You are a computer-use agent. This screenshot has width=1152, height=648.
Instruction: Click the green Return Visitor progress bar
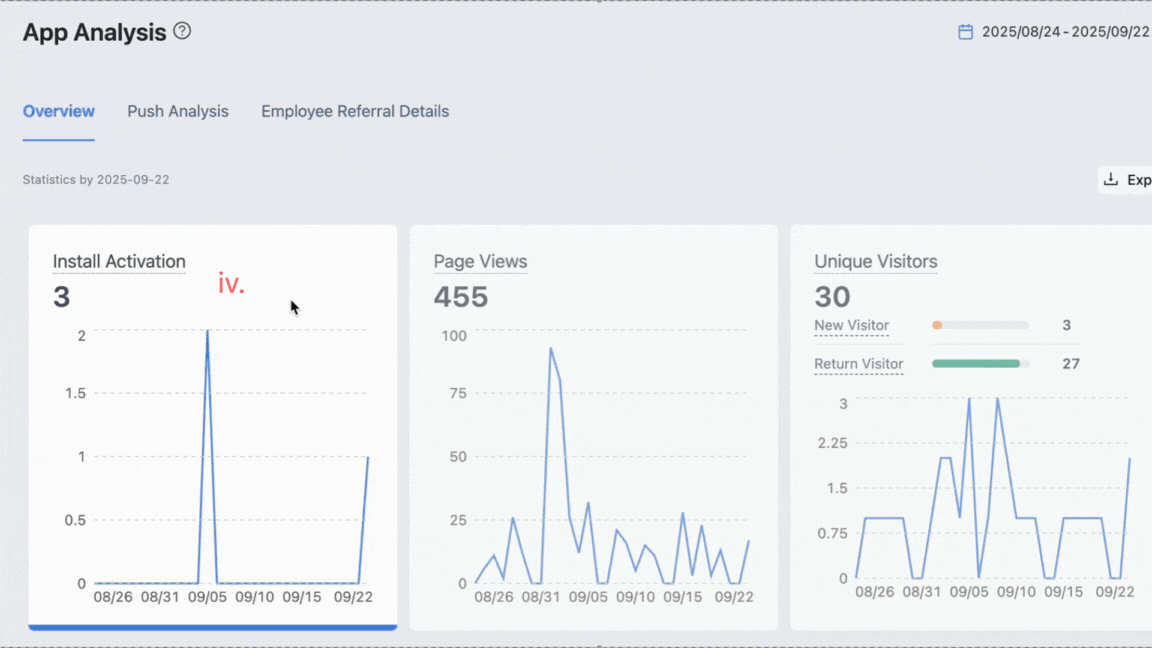981,364
